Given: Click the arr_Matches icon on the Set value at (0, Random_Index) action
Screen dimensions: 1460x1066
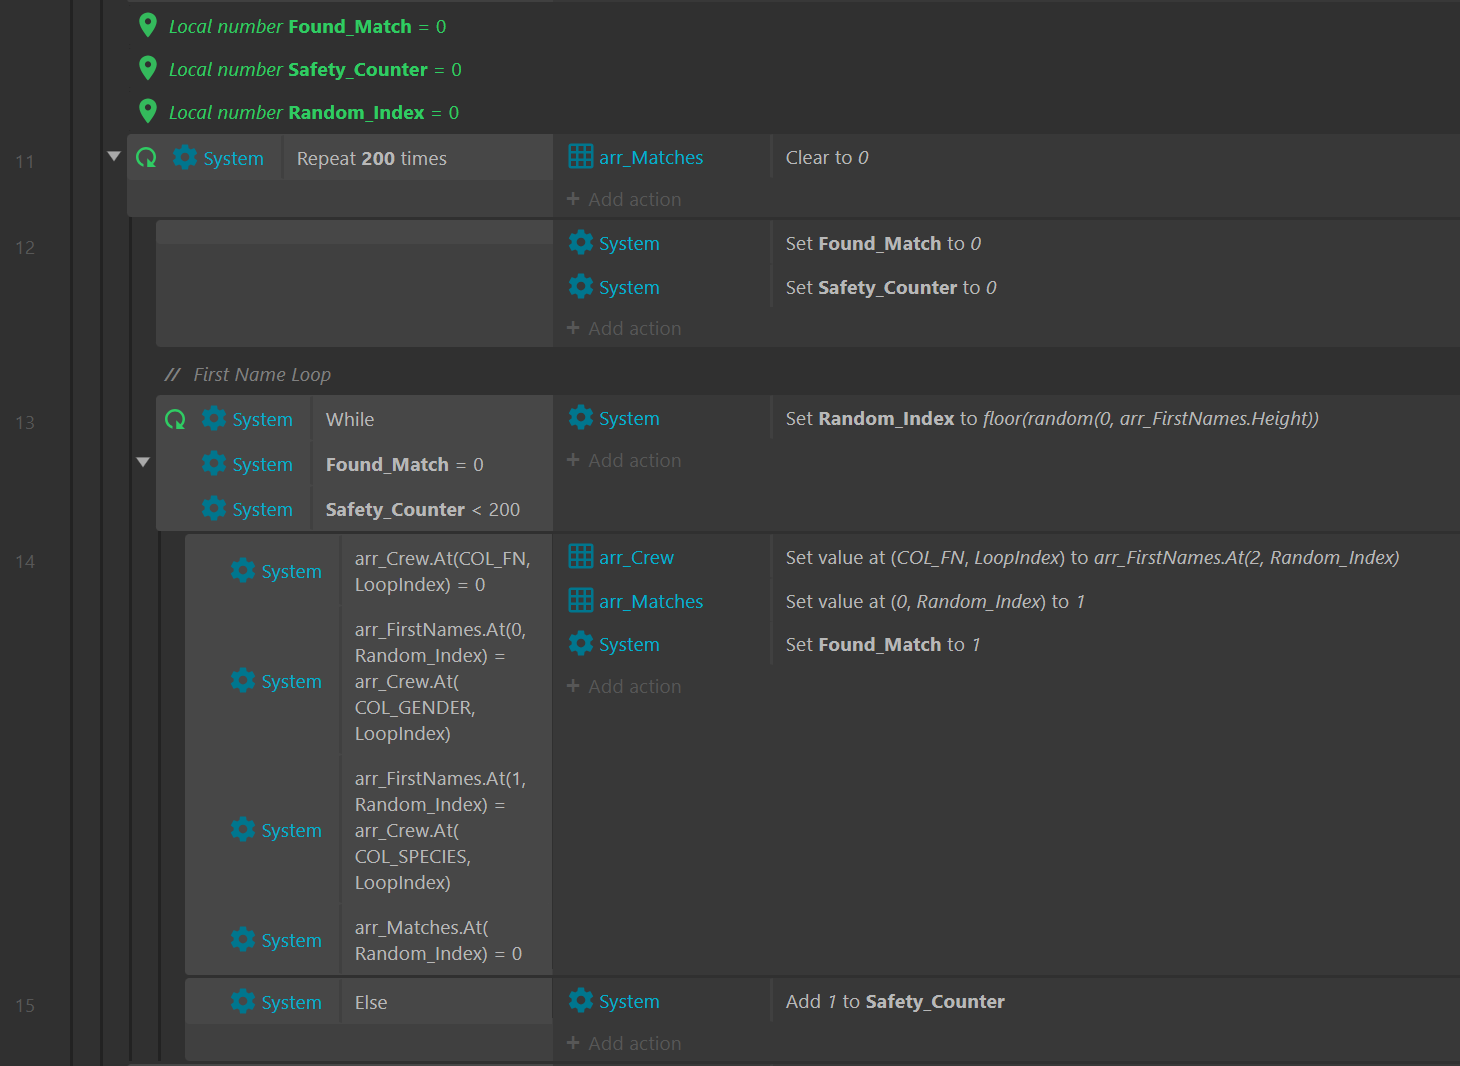Looking at the screenshot, I should coord(581,601).
